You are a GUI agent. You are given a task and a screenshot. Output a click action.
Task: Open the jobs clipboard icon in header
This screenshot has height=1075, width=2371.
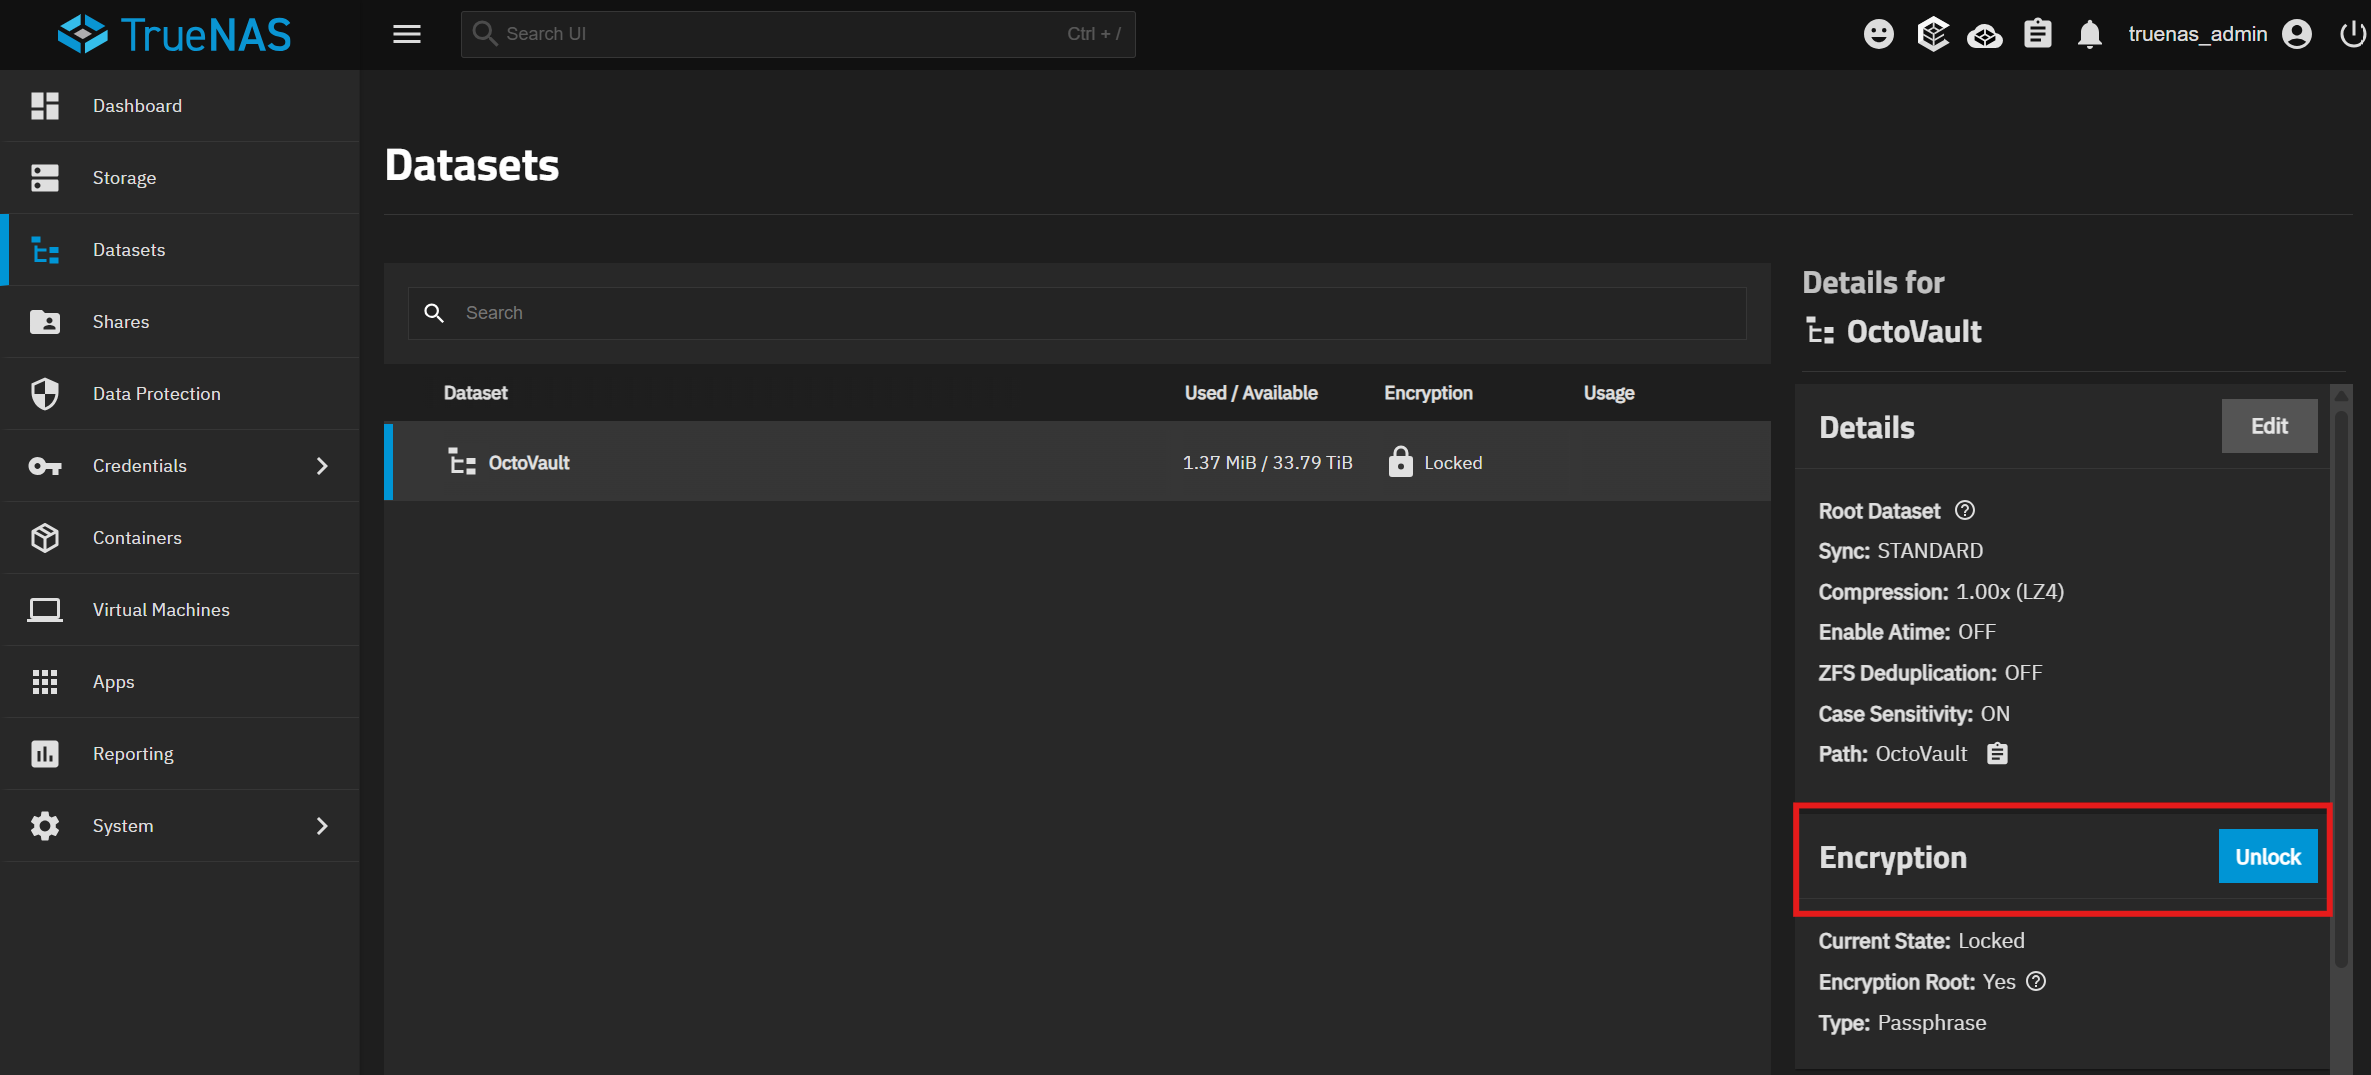(x=2037, y=34)
